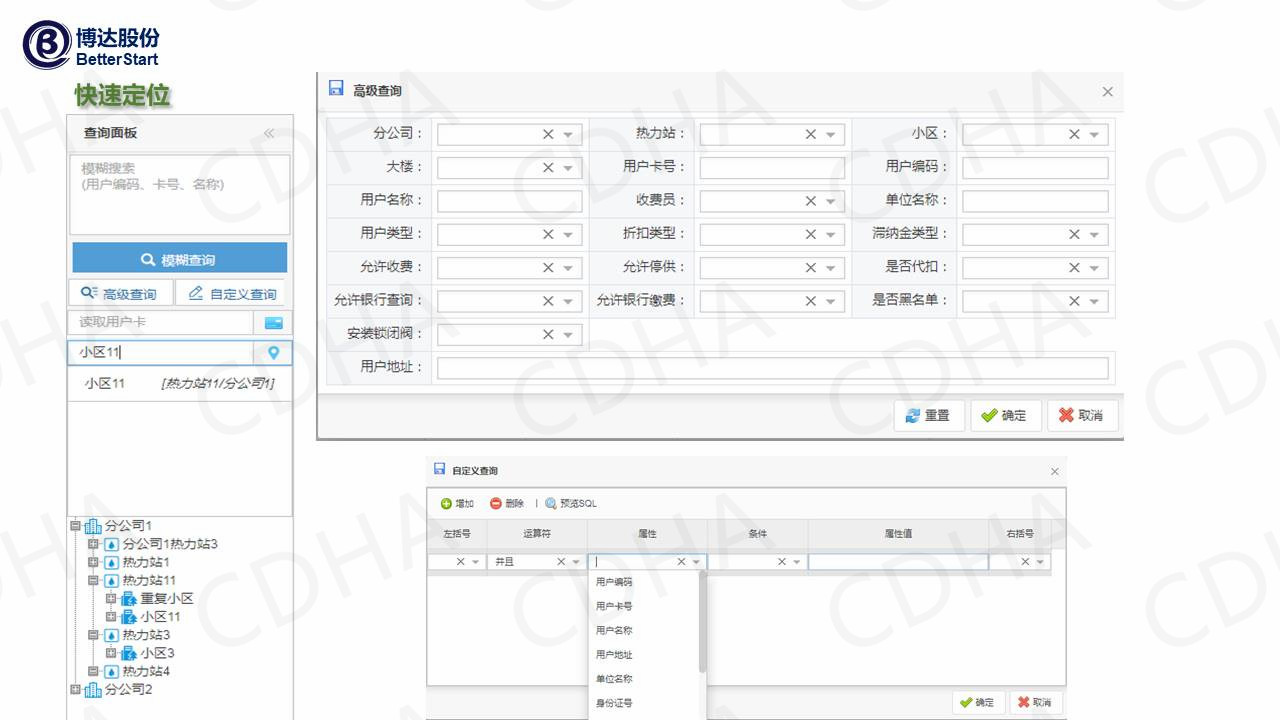This screenshot has width=1280, height=720.
Task: Click the card reader icon beside 读取用户卡
Action: [x=273, y=323]
